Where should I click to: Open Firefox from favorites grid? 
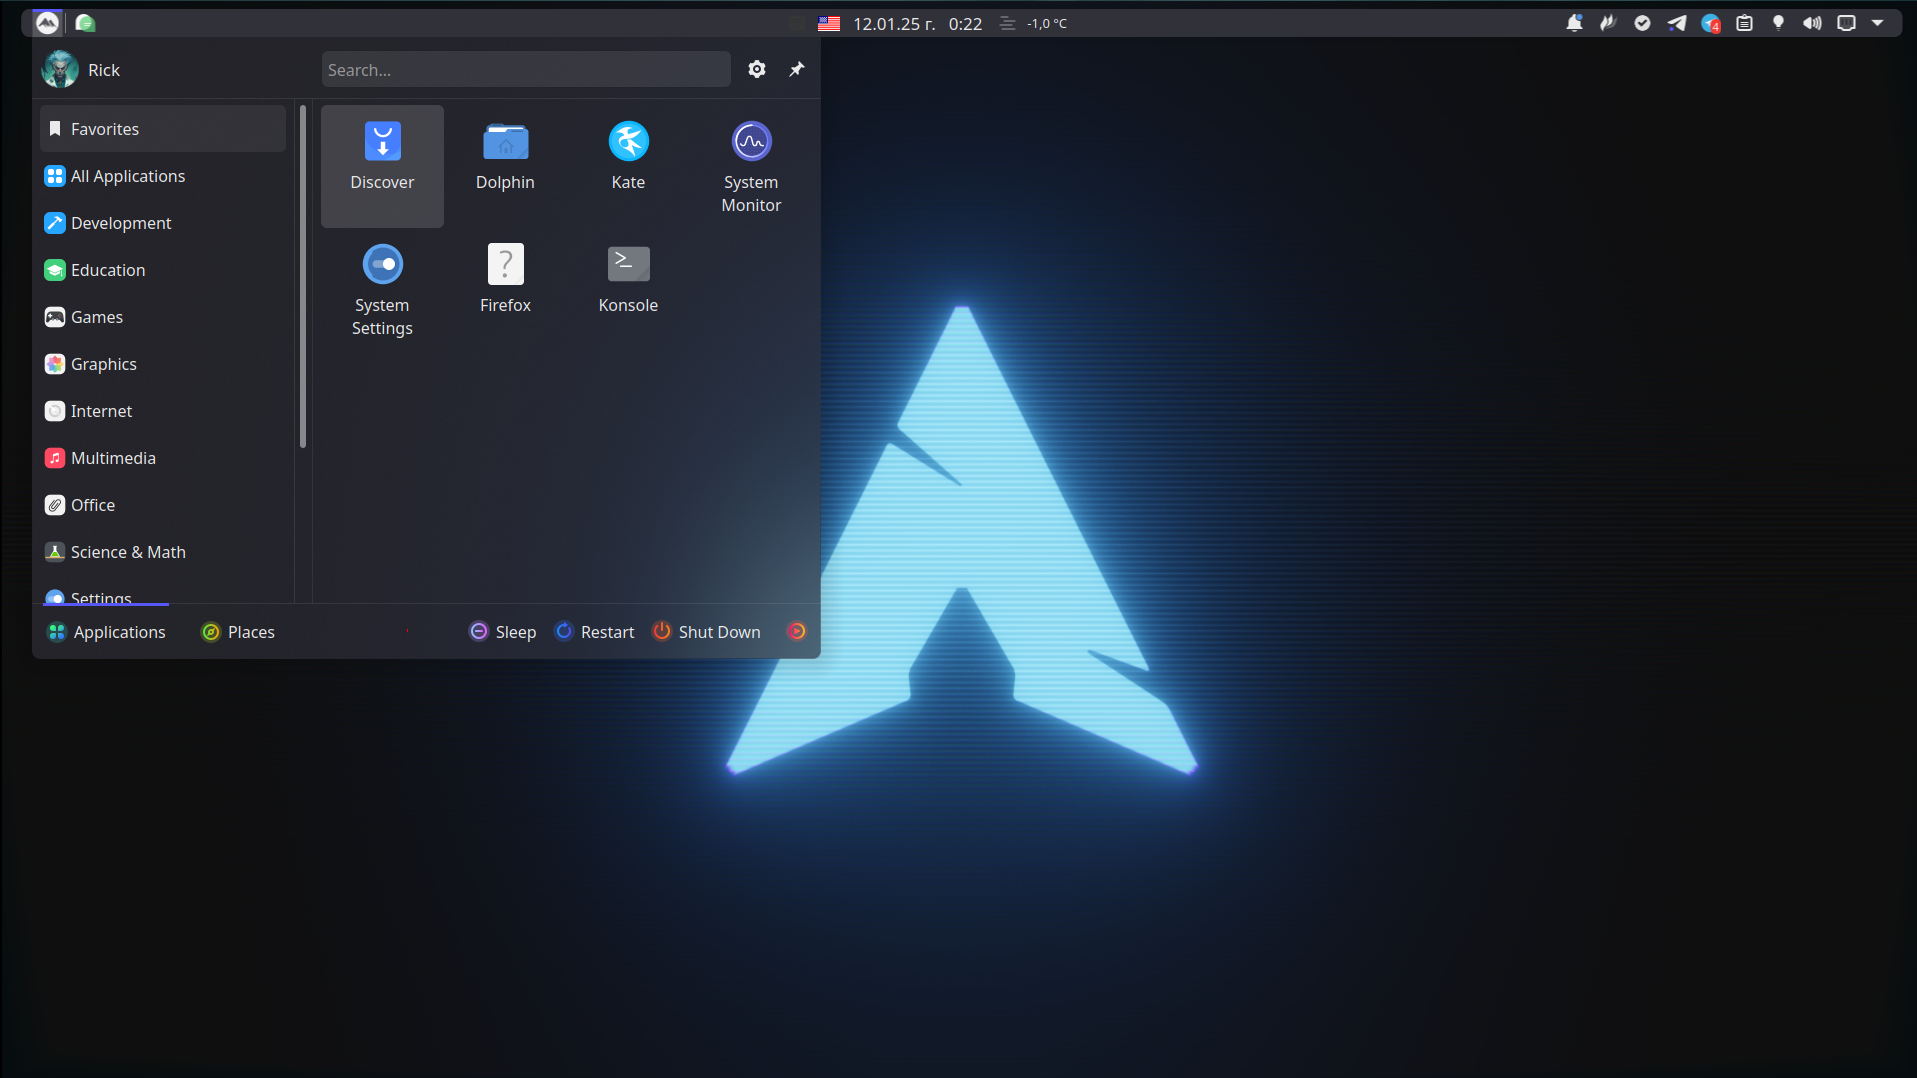[x=505, y=280]
